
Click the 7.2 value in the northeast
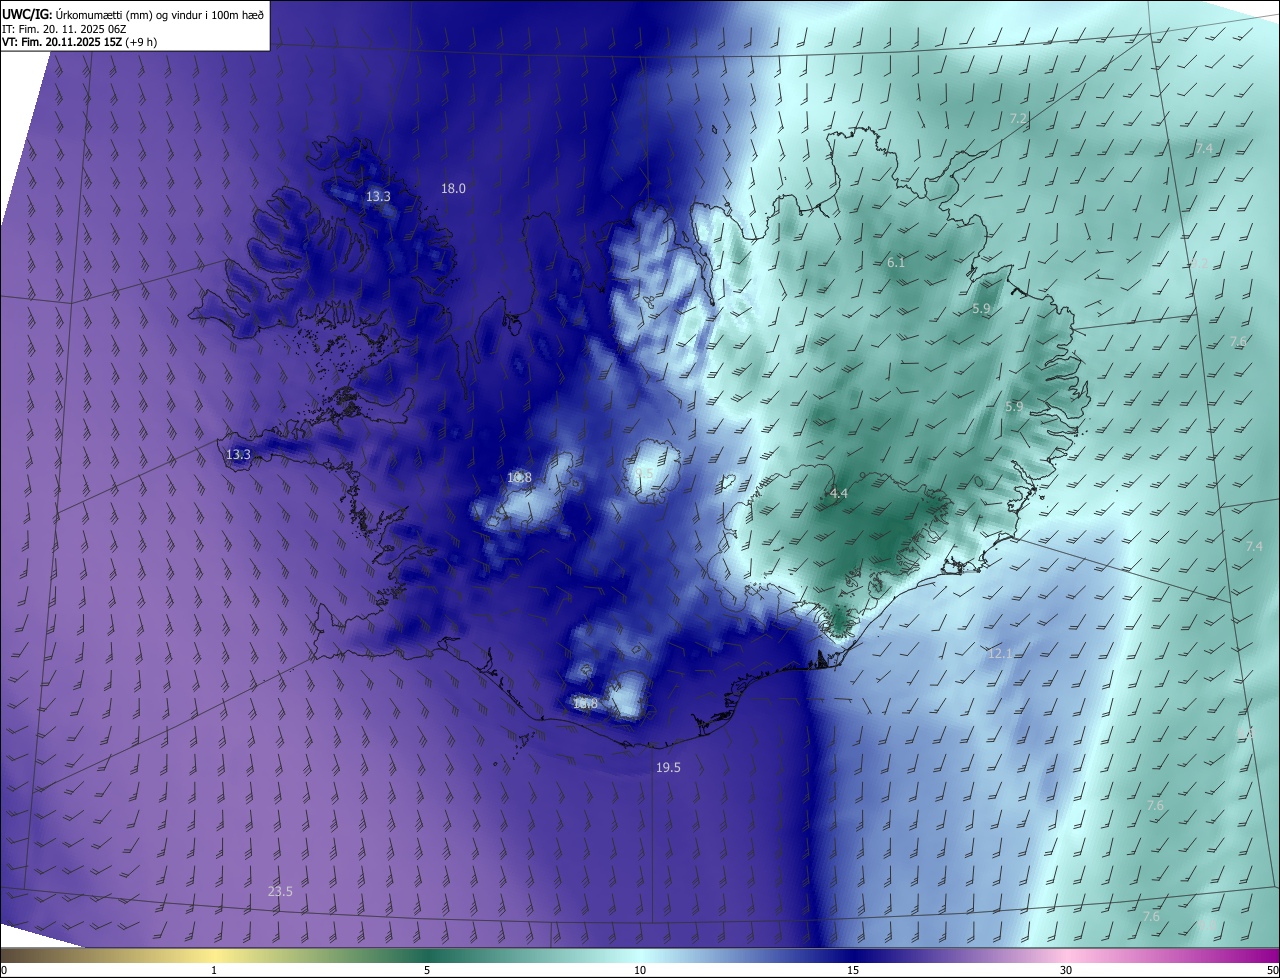coord(1018,119)
